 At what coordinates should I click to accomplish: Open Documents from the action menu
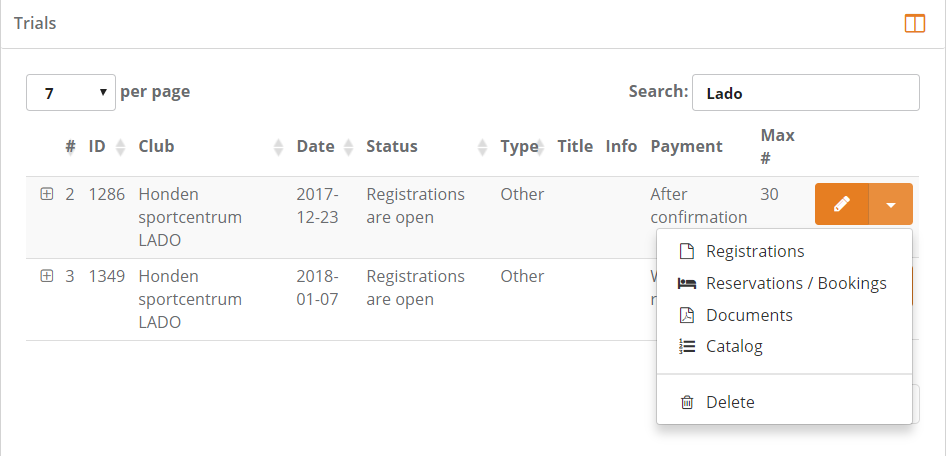(749, 316)
